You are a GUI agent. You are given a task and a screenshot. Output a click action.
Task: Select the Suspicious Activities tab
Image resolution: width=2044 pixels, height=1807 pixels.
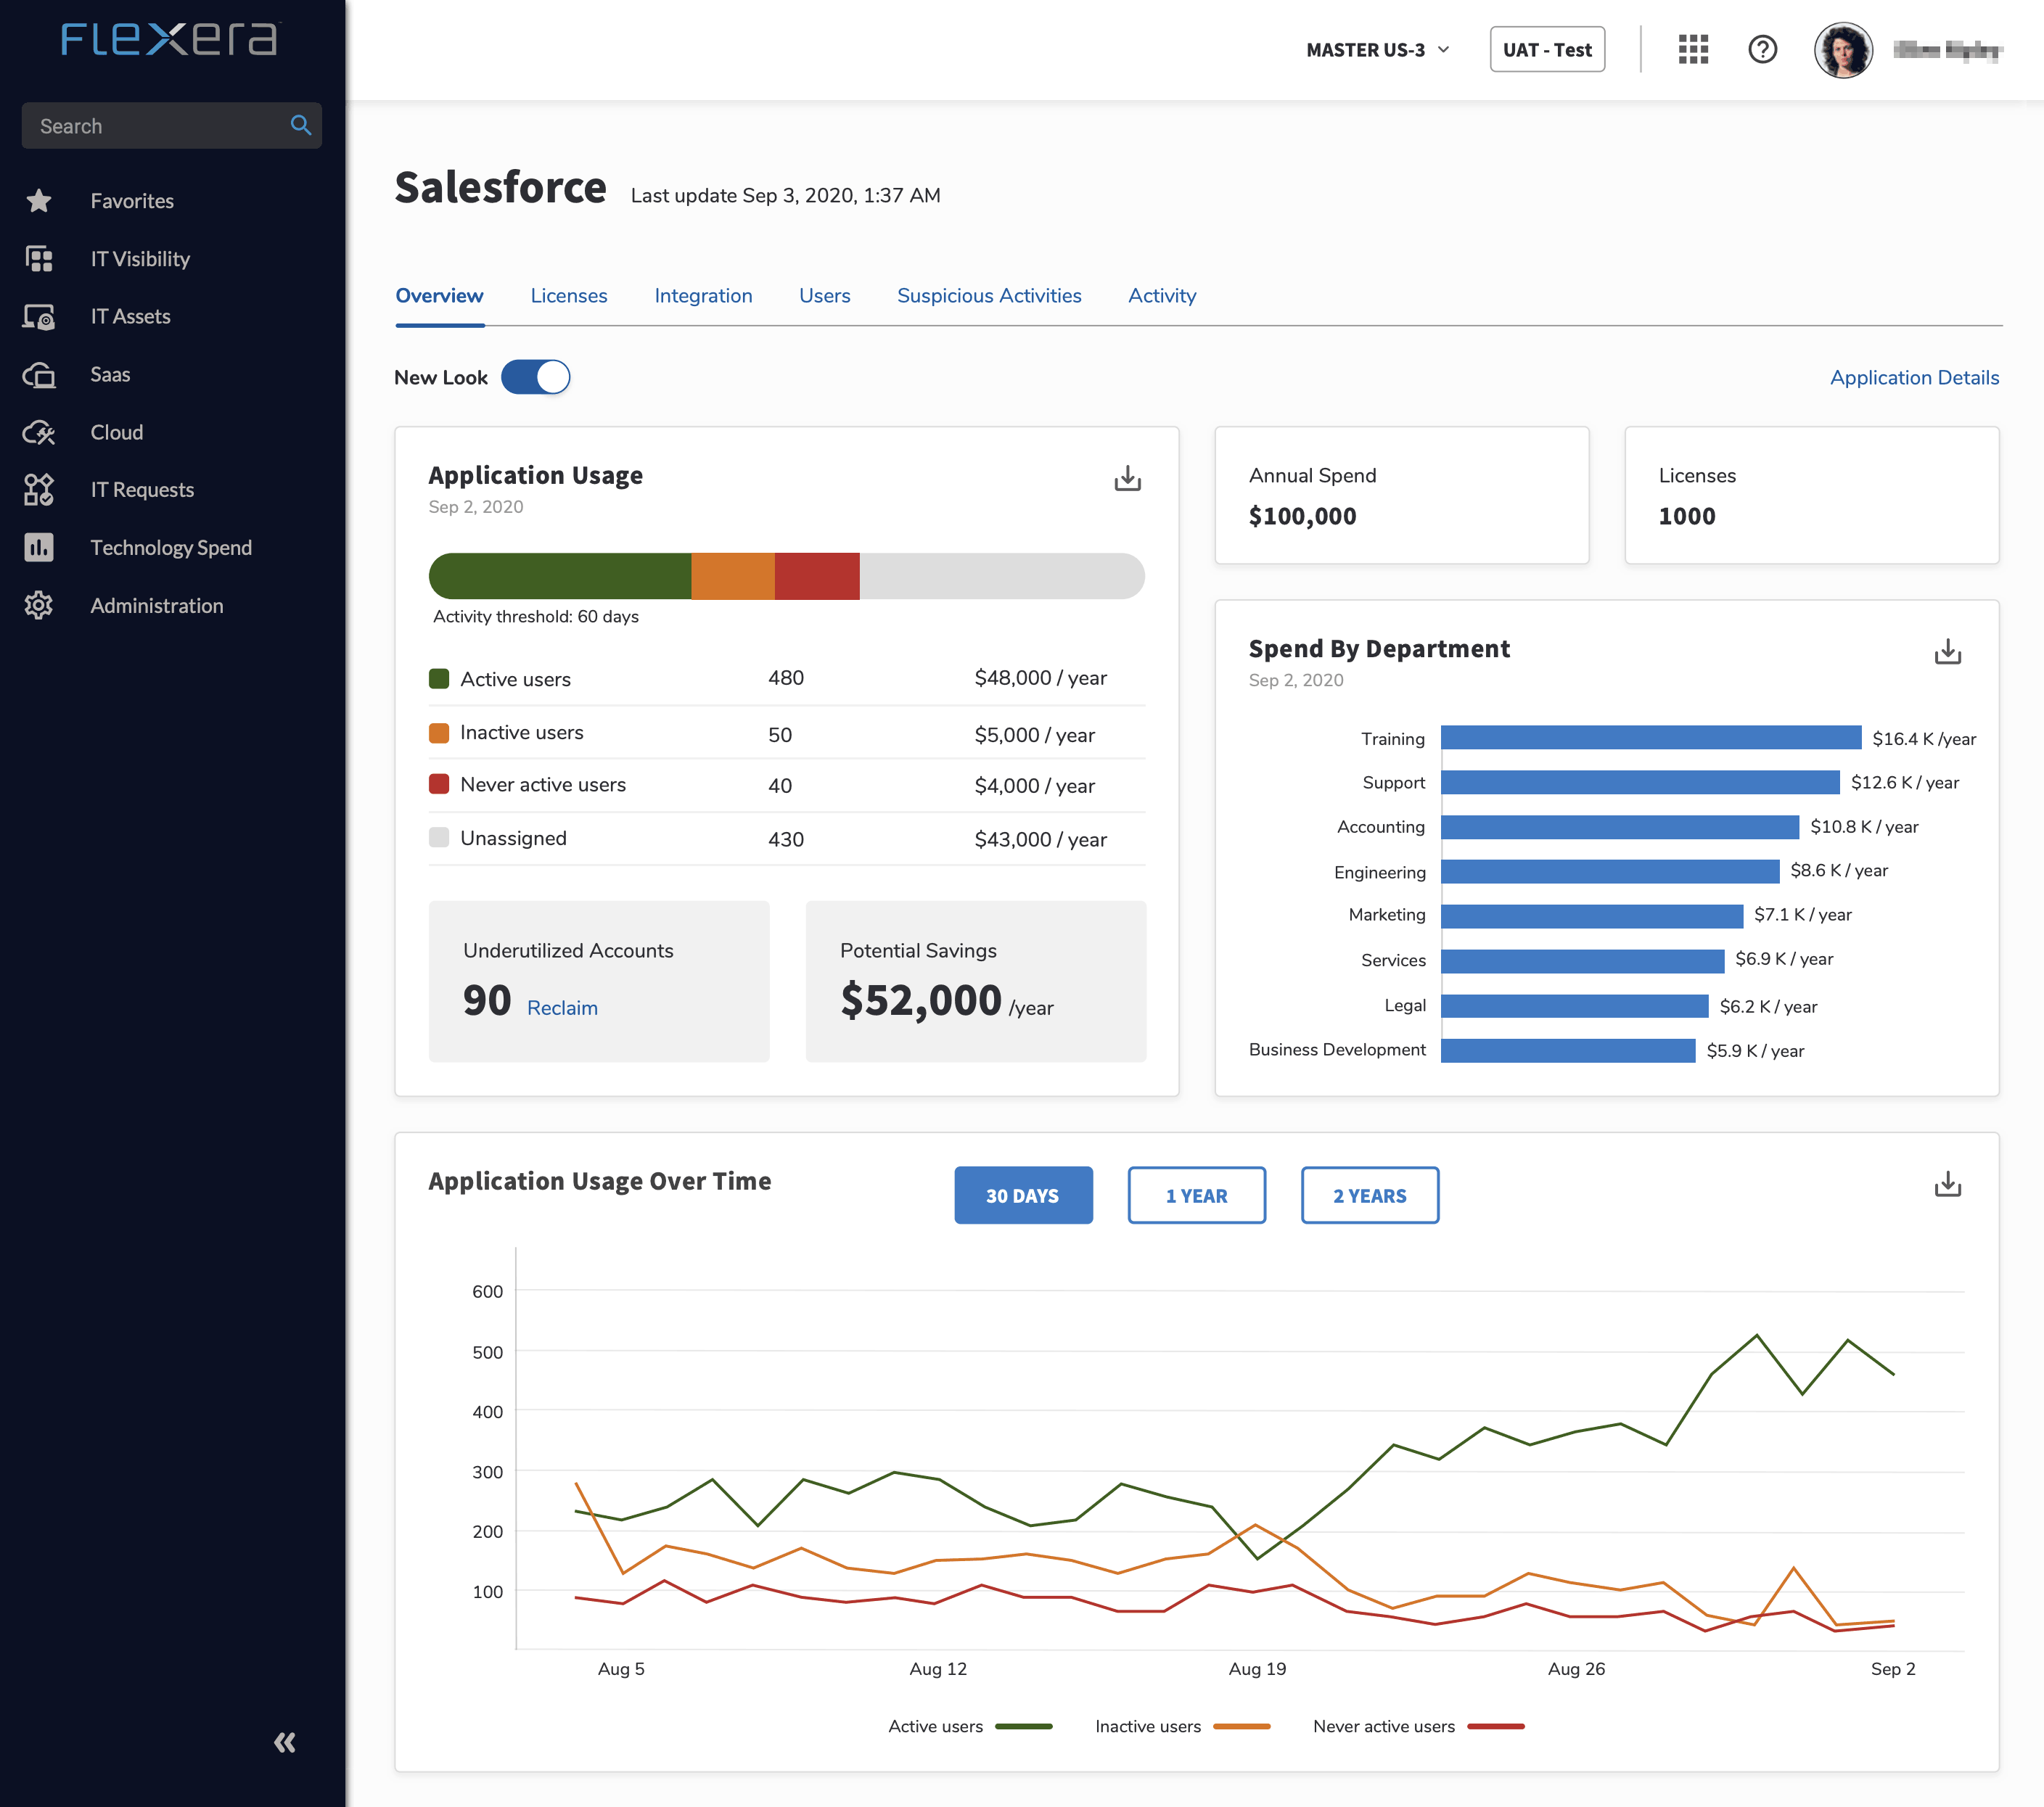point(989,296)
